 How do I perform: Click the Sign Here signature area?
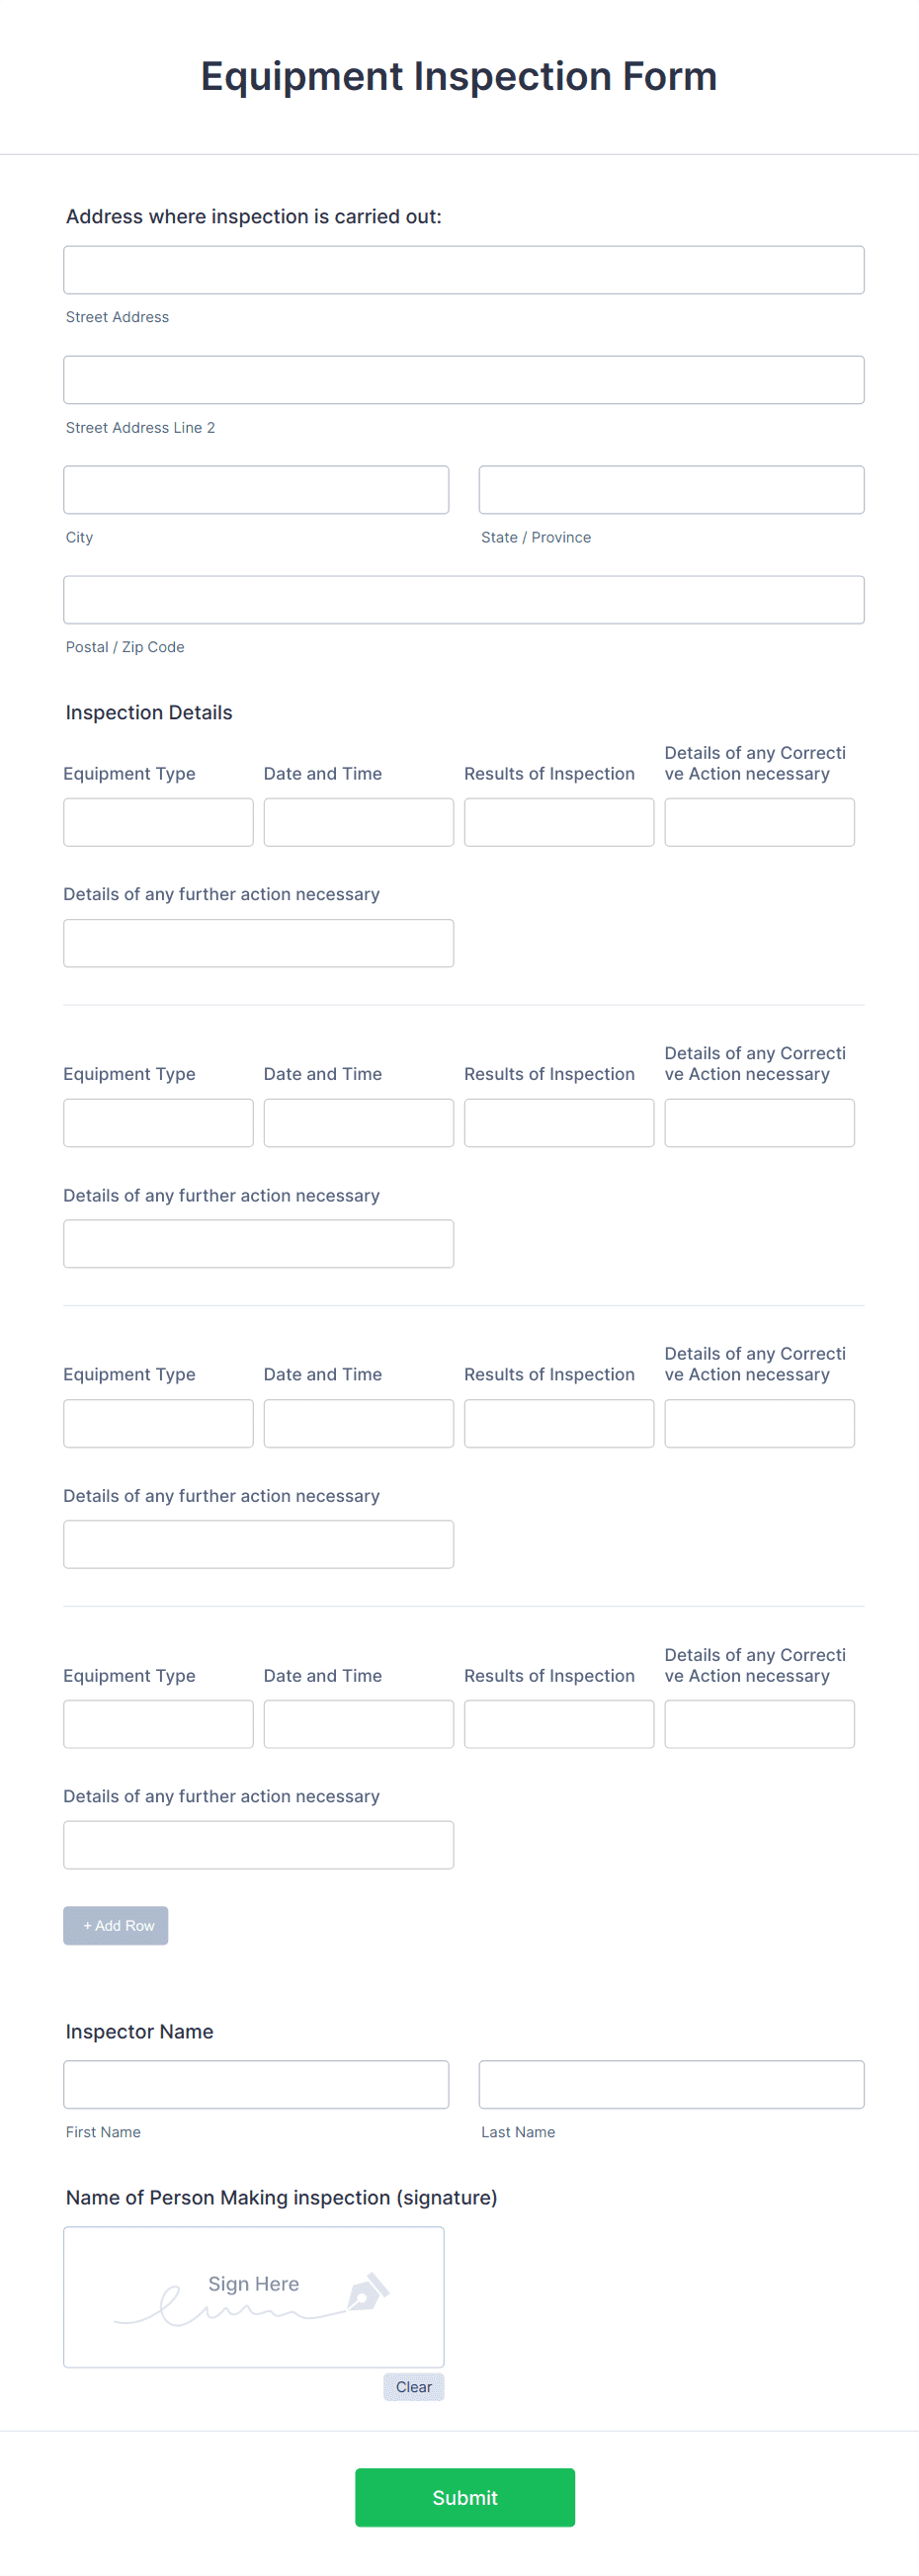(252, 2295)
